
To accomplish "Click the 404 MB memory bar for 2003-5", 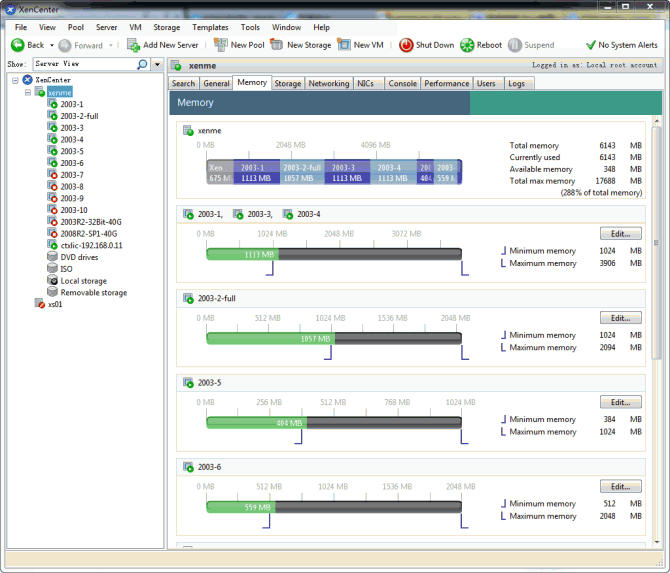I will 256,423.
